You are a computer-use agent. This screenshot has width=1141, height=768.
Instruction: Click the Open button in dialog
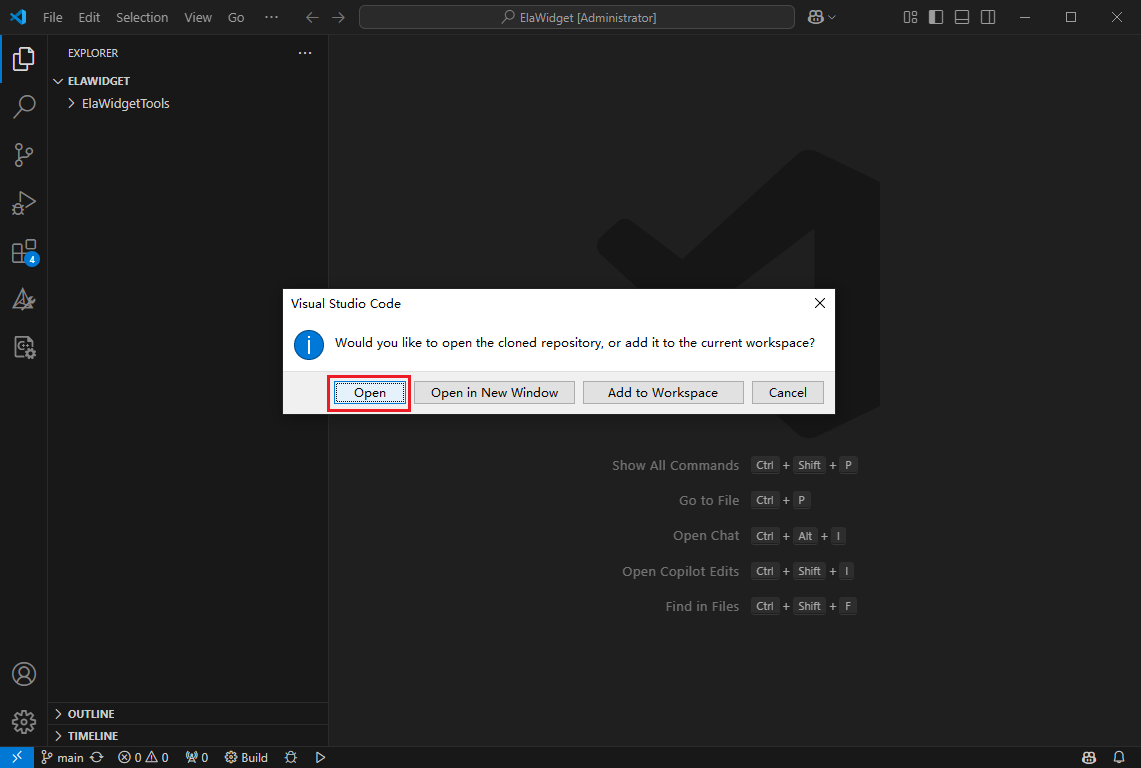[x=370, y=392]
